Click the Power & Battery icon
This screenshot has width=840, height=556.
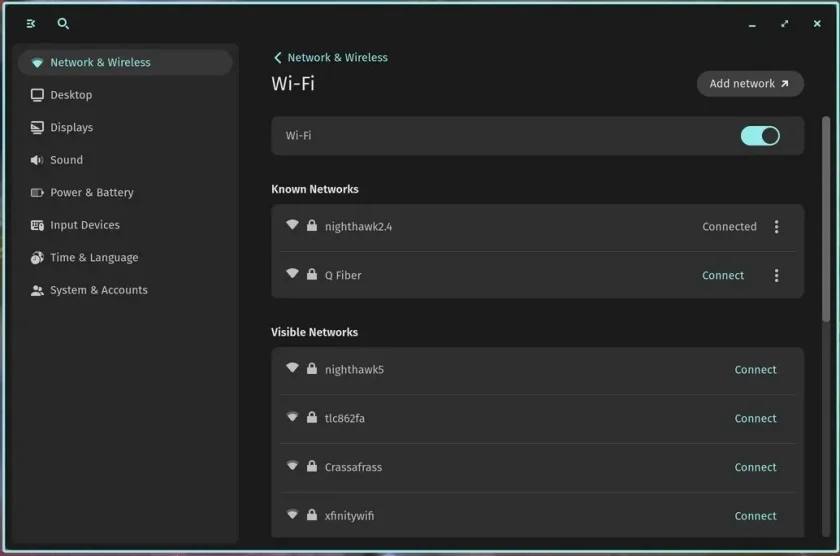click(x=37, y=192)
